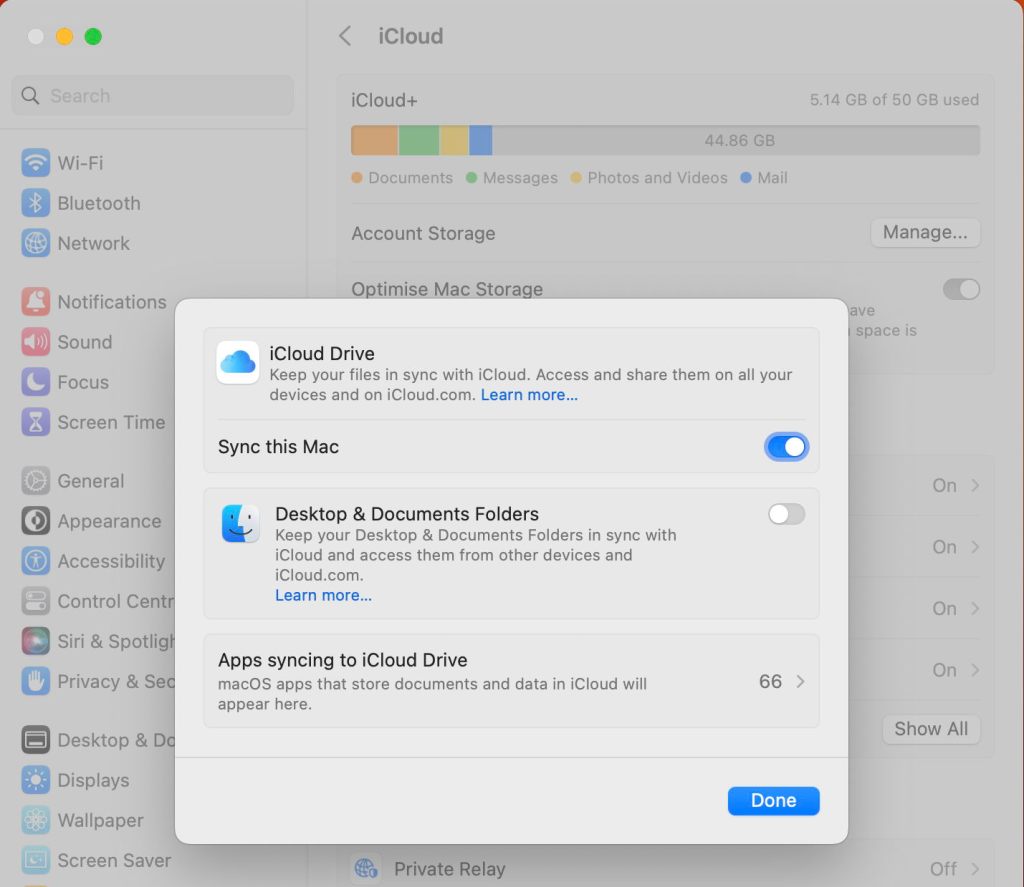
Task: Click the Notifications bell icon
Action: 36,302
